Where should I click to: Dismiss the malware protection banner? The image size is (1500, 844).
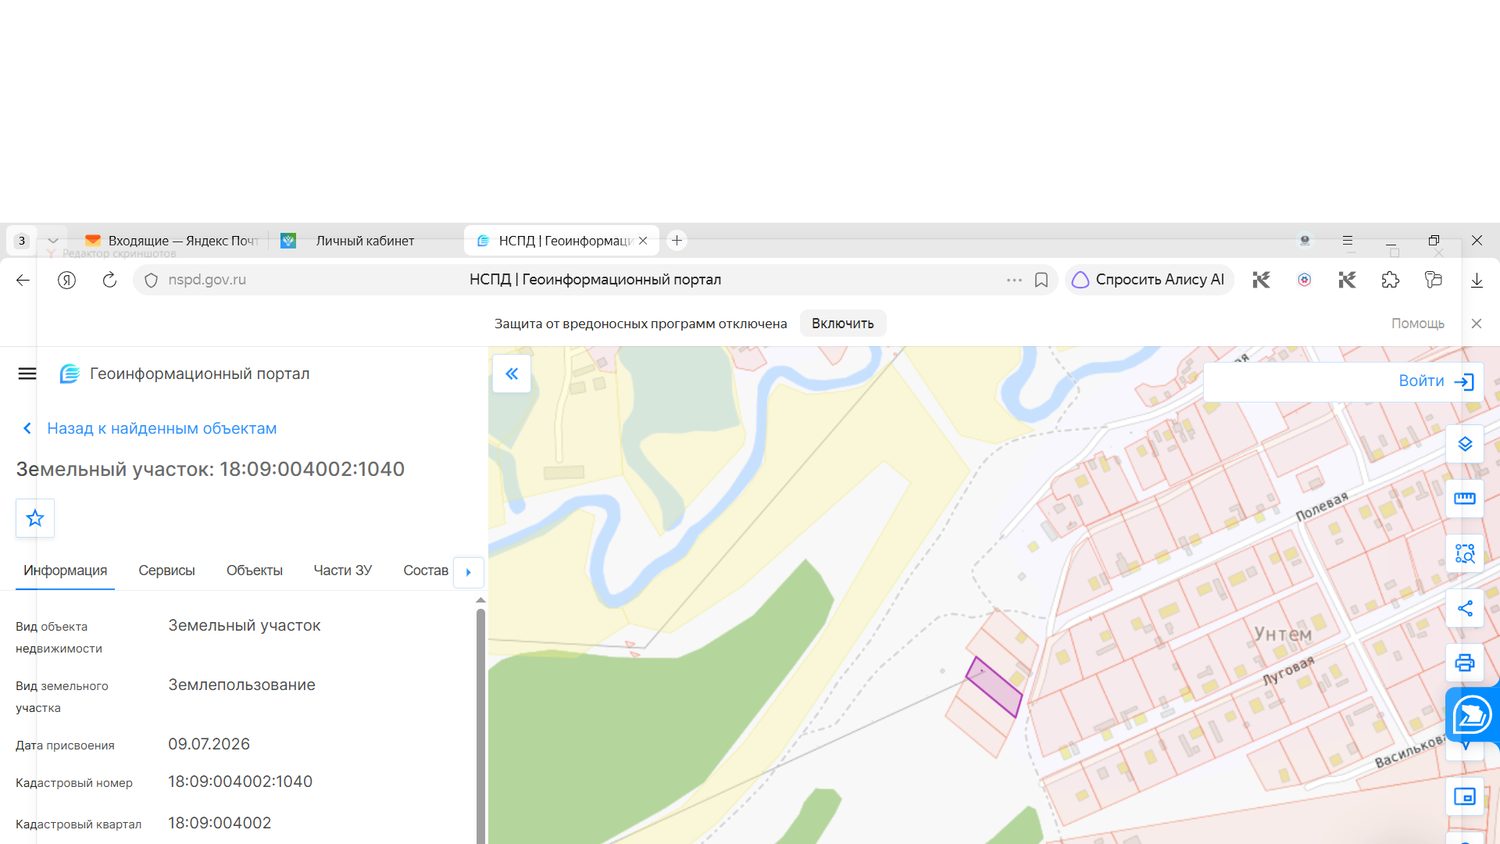point(1477,323)
